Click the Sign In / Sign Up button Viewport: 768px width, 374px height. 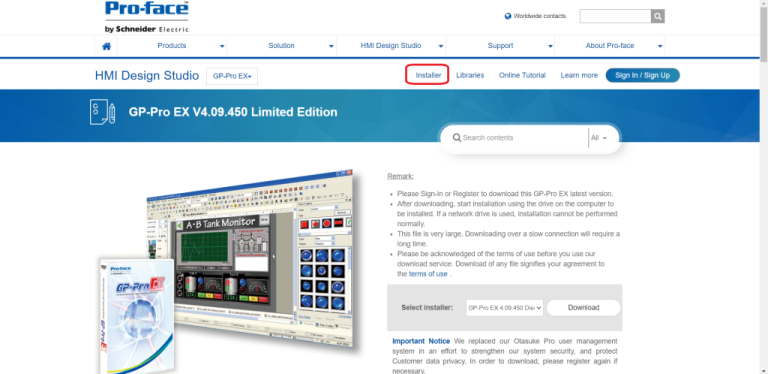point(643,75)
